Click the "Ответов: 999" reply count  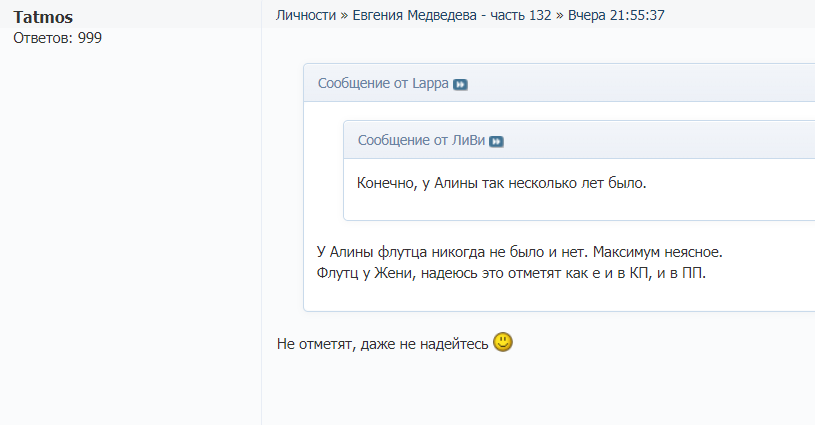[x=57, y=38]
